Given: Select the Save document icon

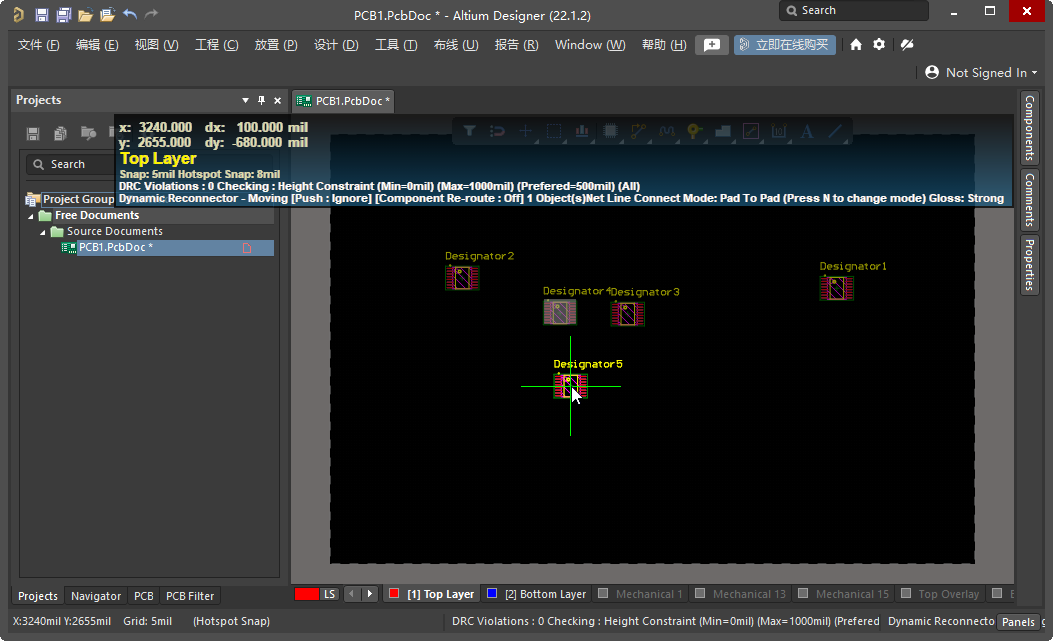Looking at the screenshot, I should click(42, 13).
